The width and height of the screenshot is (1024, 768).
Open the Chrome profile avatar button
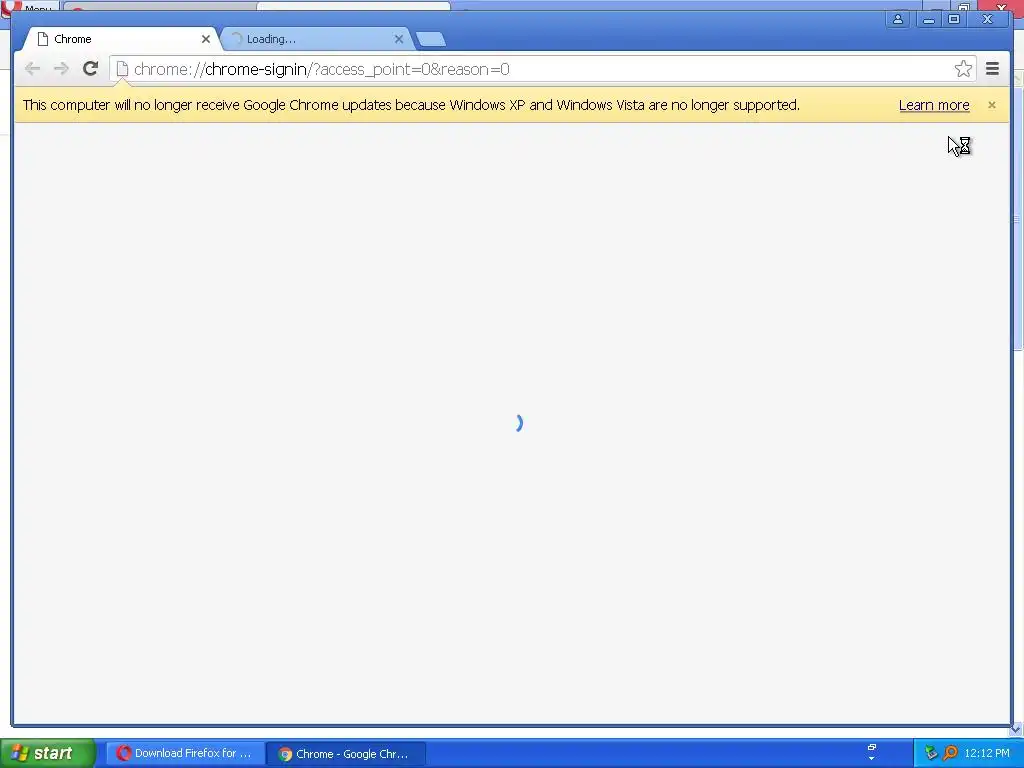898,19
